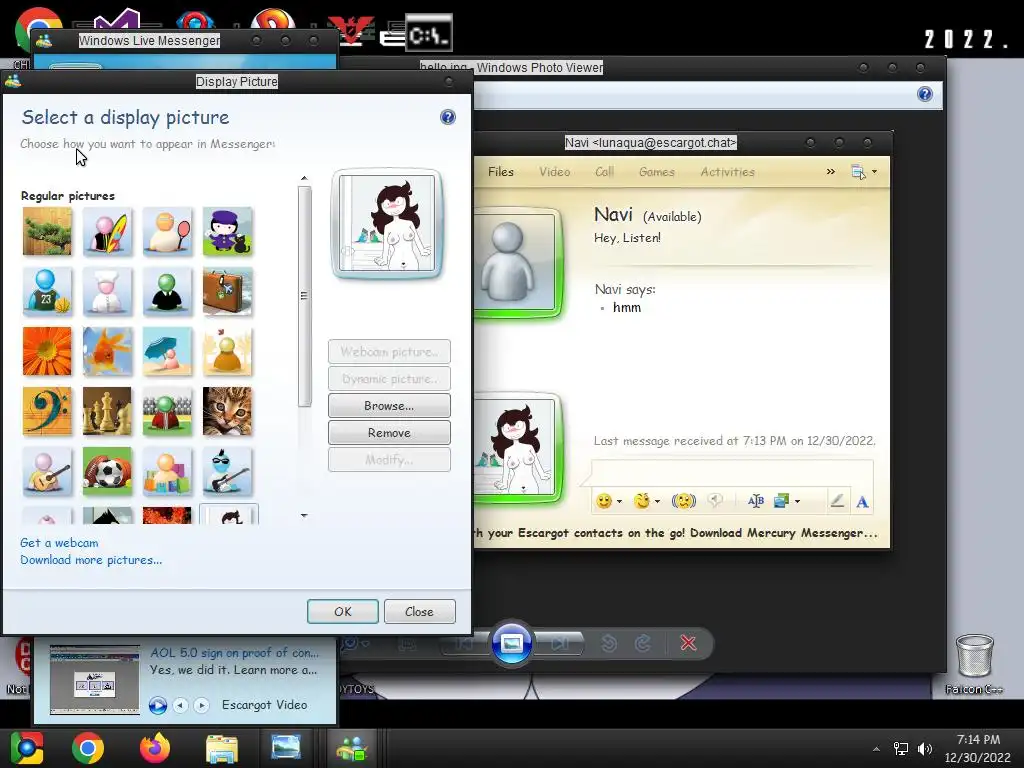Click the picture list scroll down arrow
The height and width of the screenshot is (768, 1024).
click(x=304, y=515)
